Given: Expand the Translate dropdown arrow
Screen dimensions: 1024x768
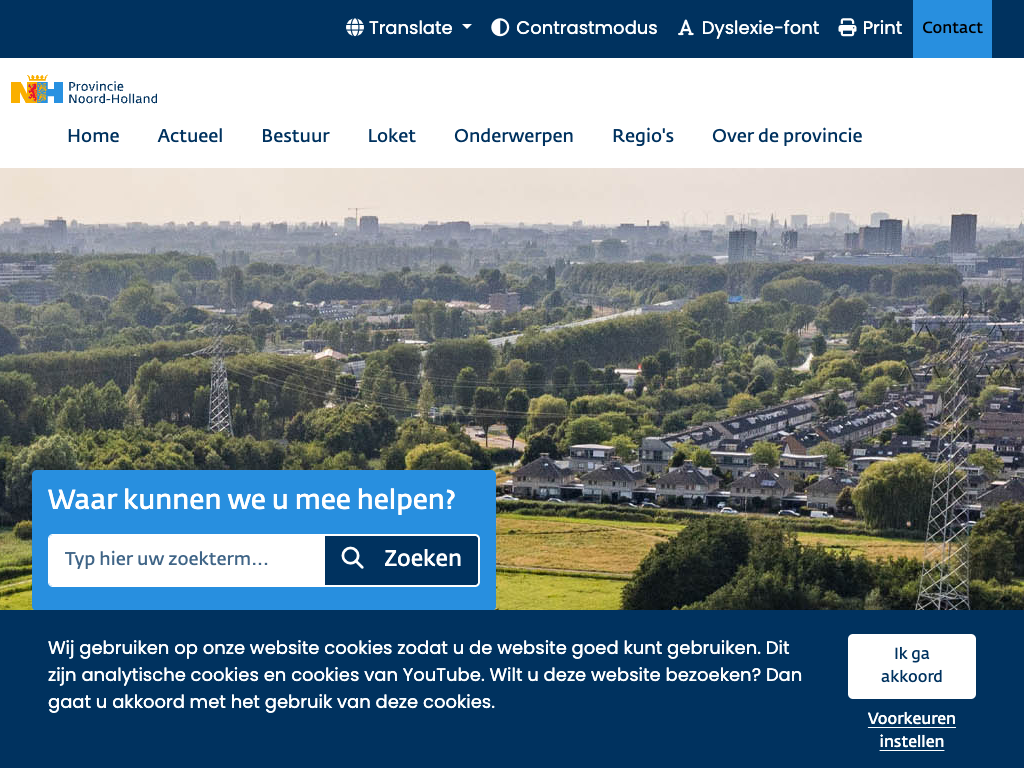Looking at the screenshot, I should click(467, 28).
